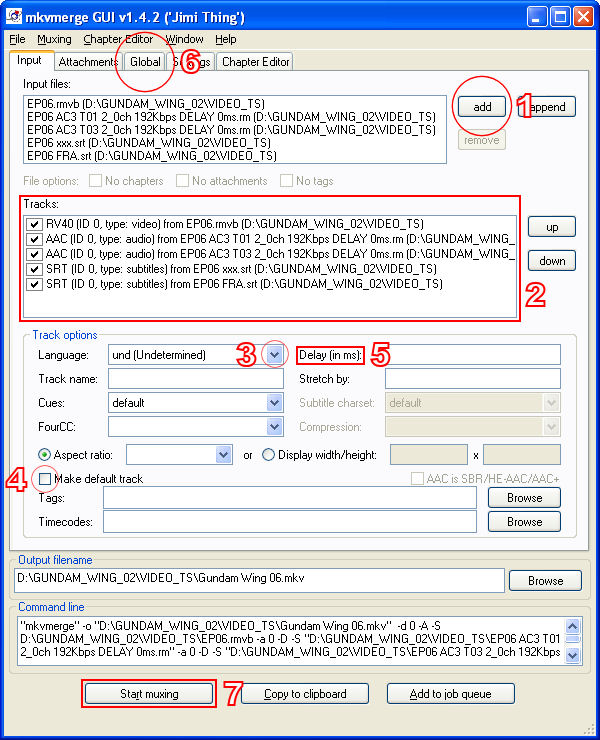Minimize the mkvmerge GUI window
Viewport: 600px width, 740px height.
tap(537, 17)
